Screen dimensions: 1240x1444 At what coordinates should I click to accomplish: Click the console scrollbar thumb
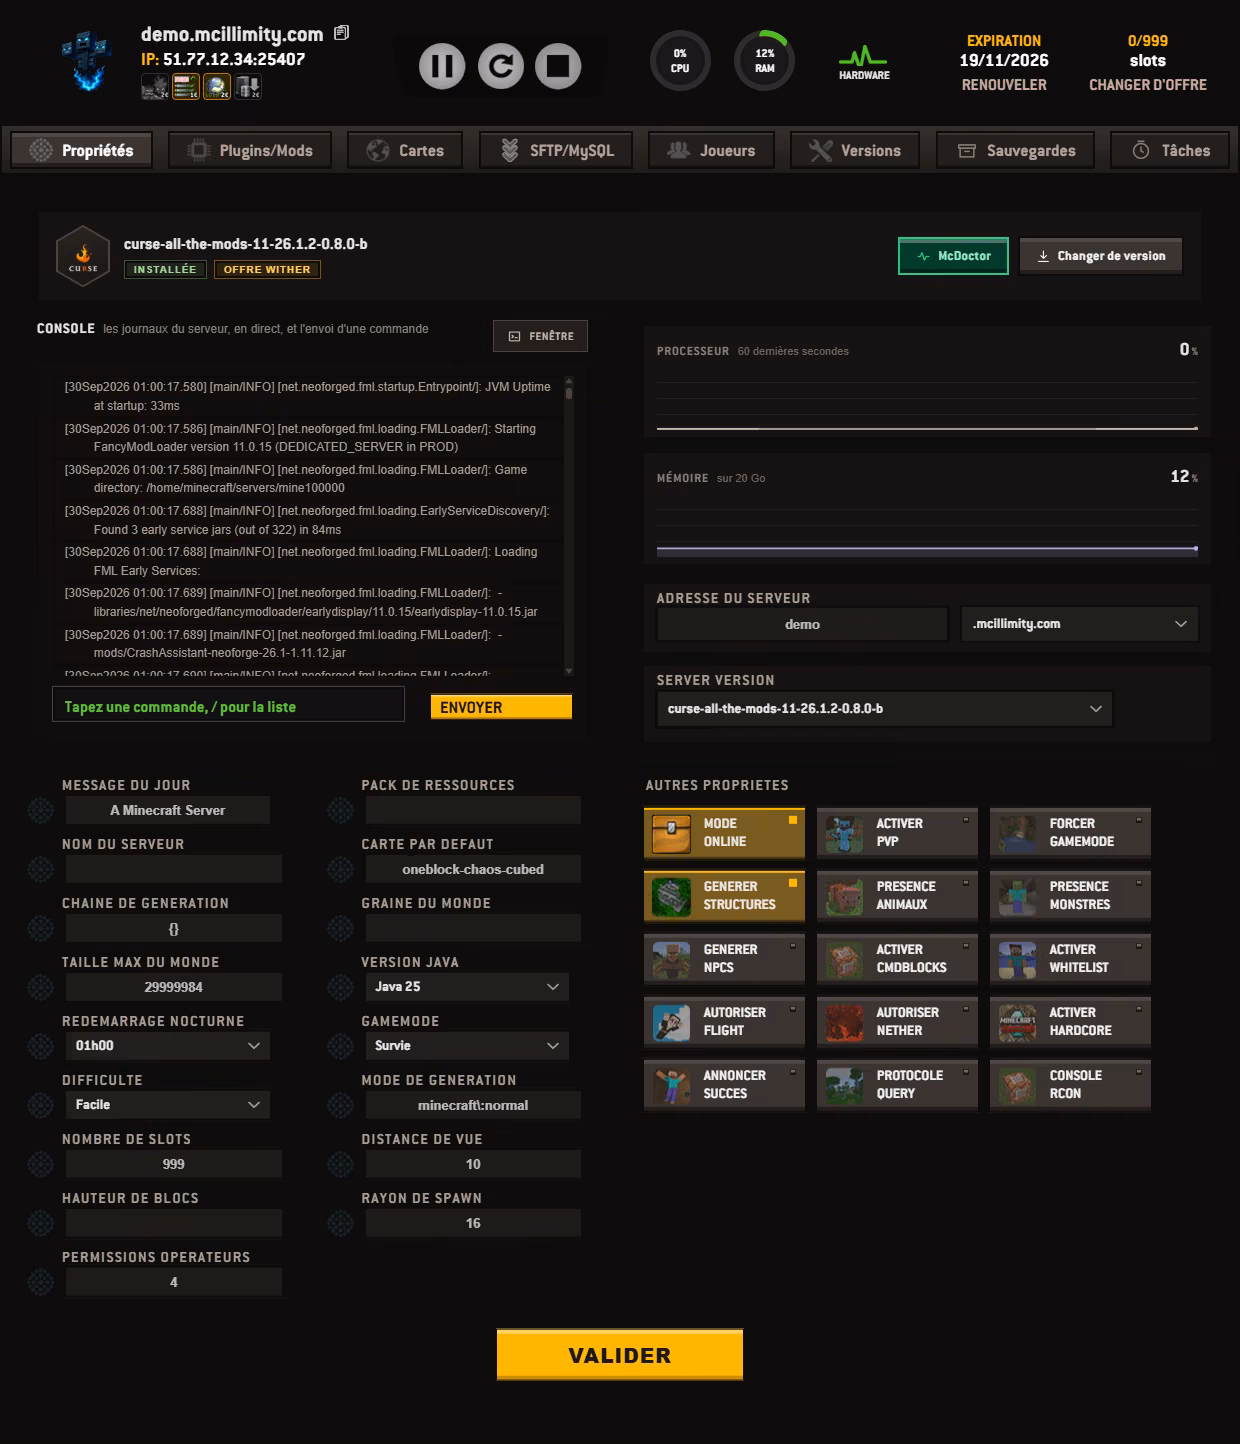coord(569,393)
